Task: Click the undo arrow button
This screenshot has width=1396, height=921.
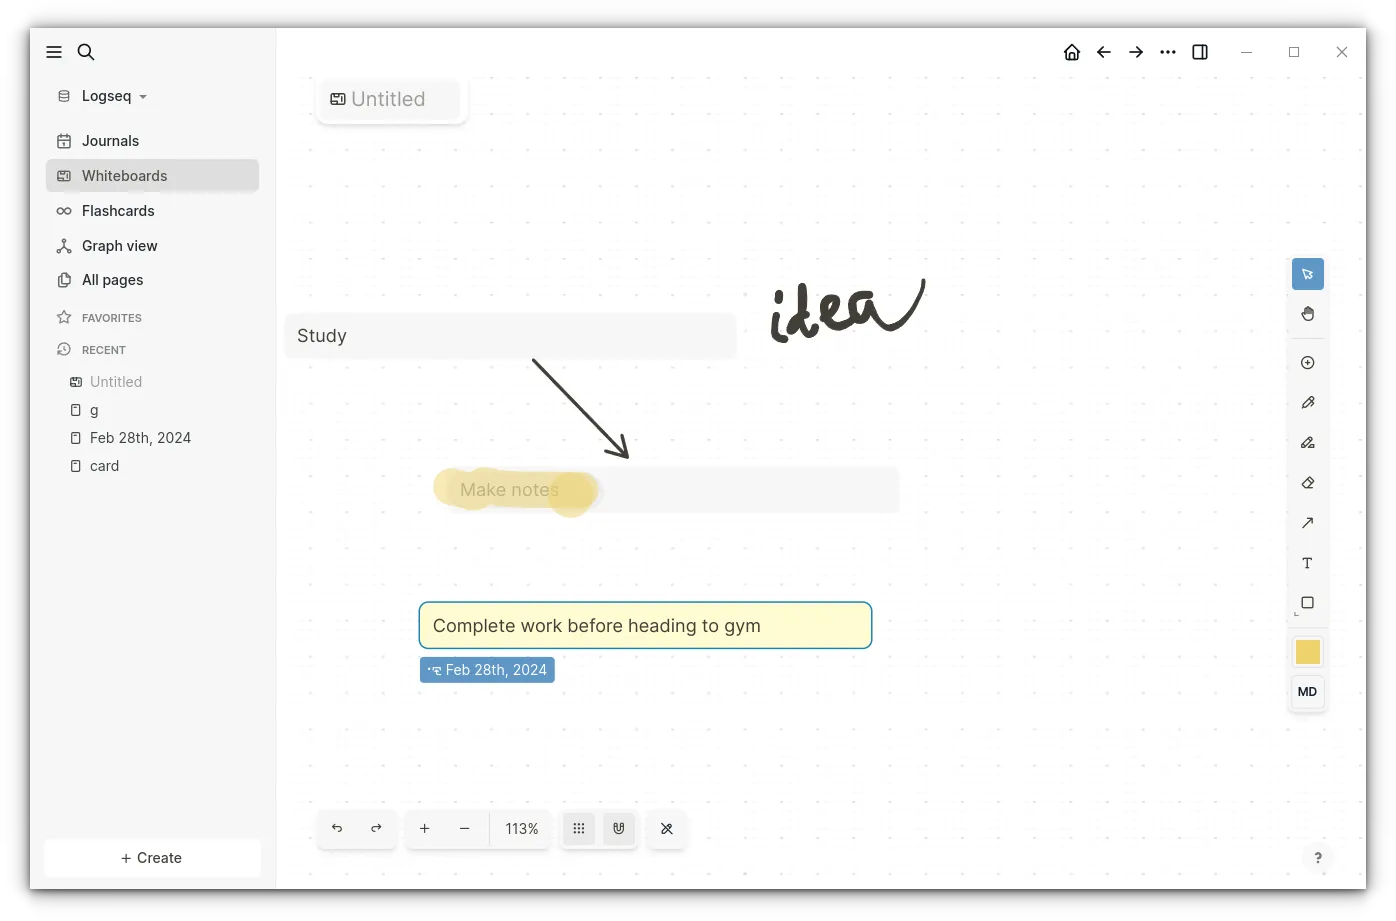Action: [x=337, y=829]
